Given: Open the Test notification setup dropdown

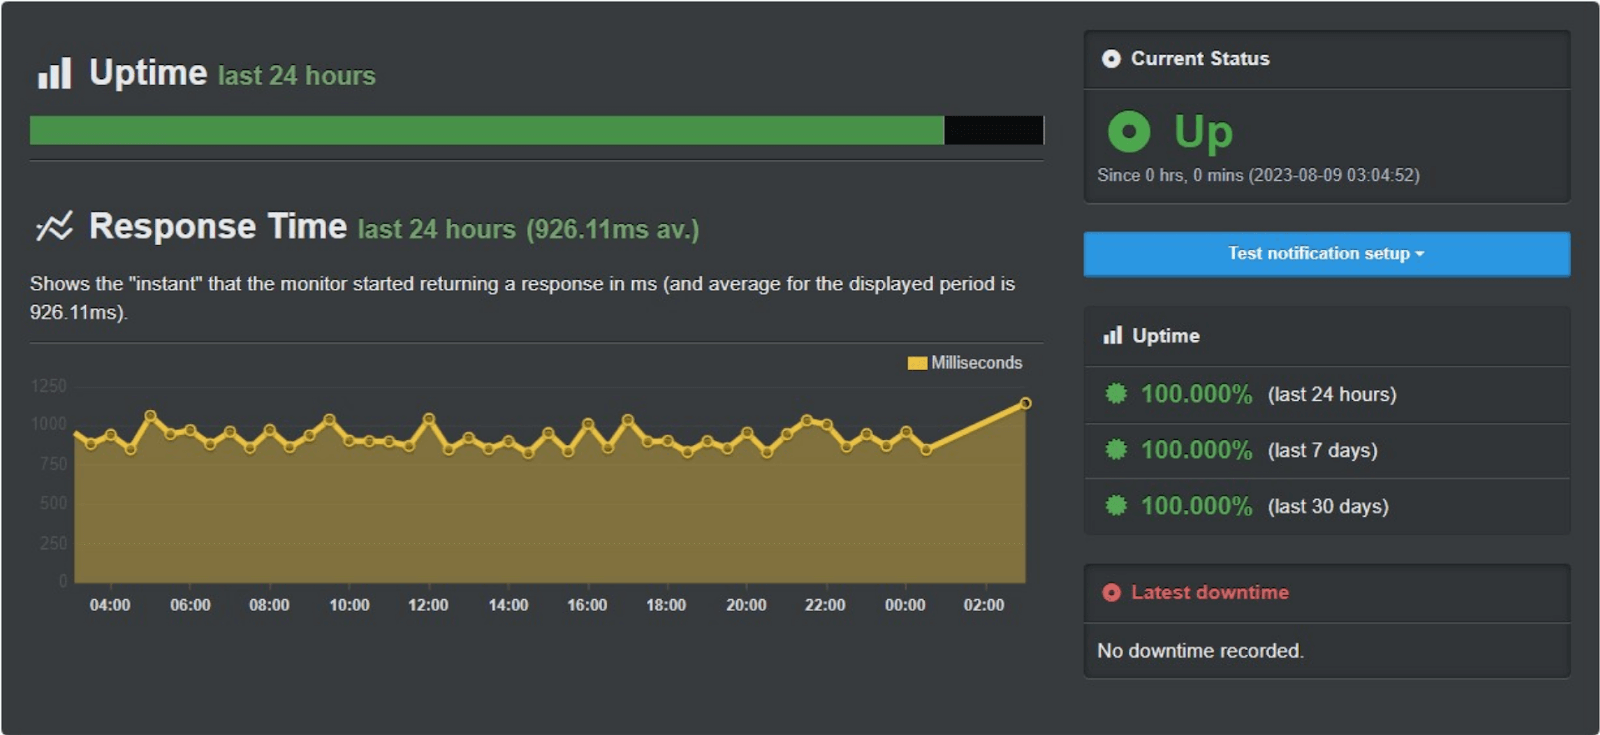Looking at the screenshot, I should tap(1326, 254).
